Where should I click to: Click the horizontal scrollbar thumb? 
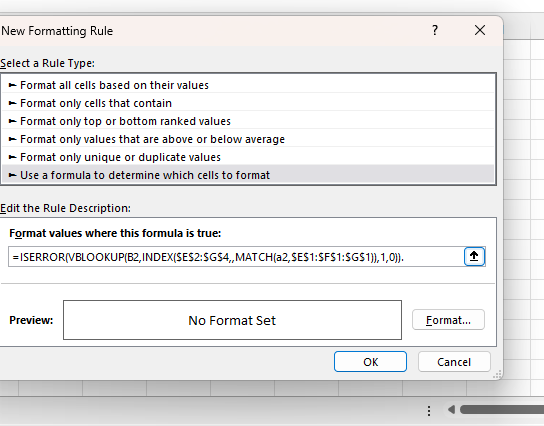502,410
